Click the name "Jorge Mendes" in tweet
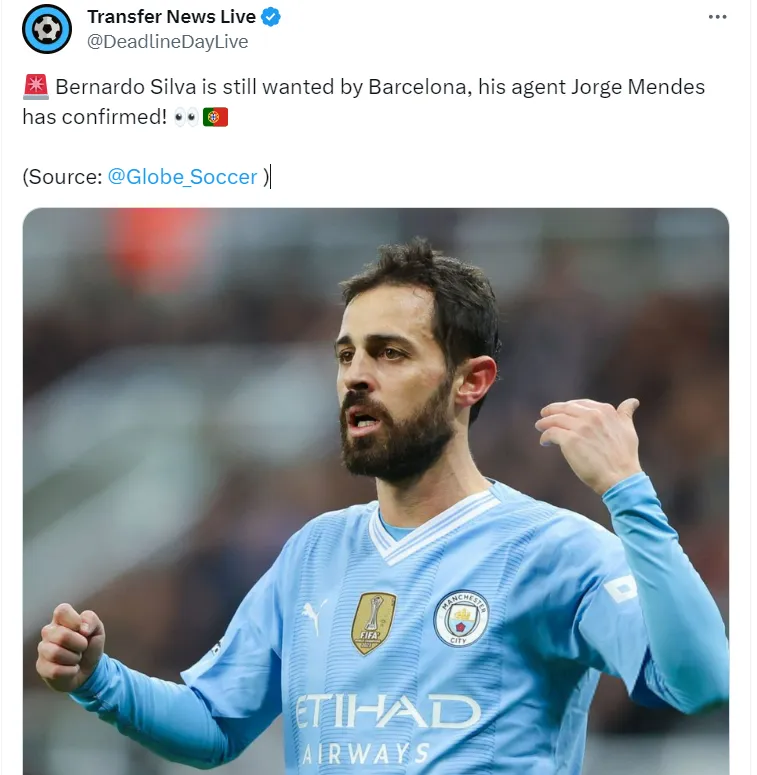This screenshot has height=775, width=757. [x=638, y=87]
